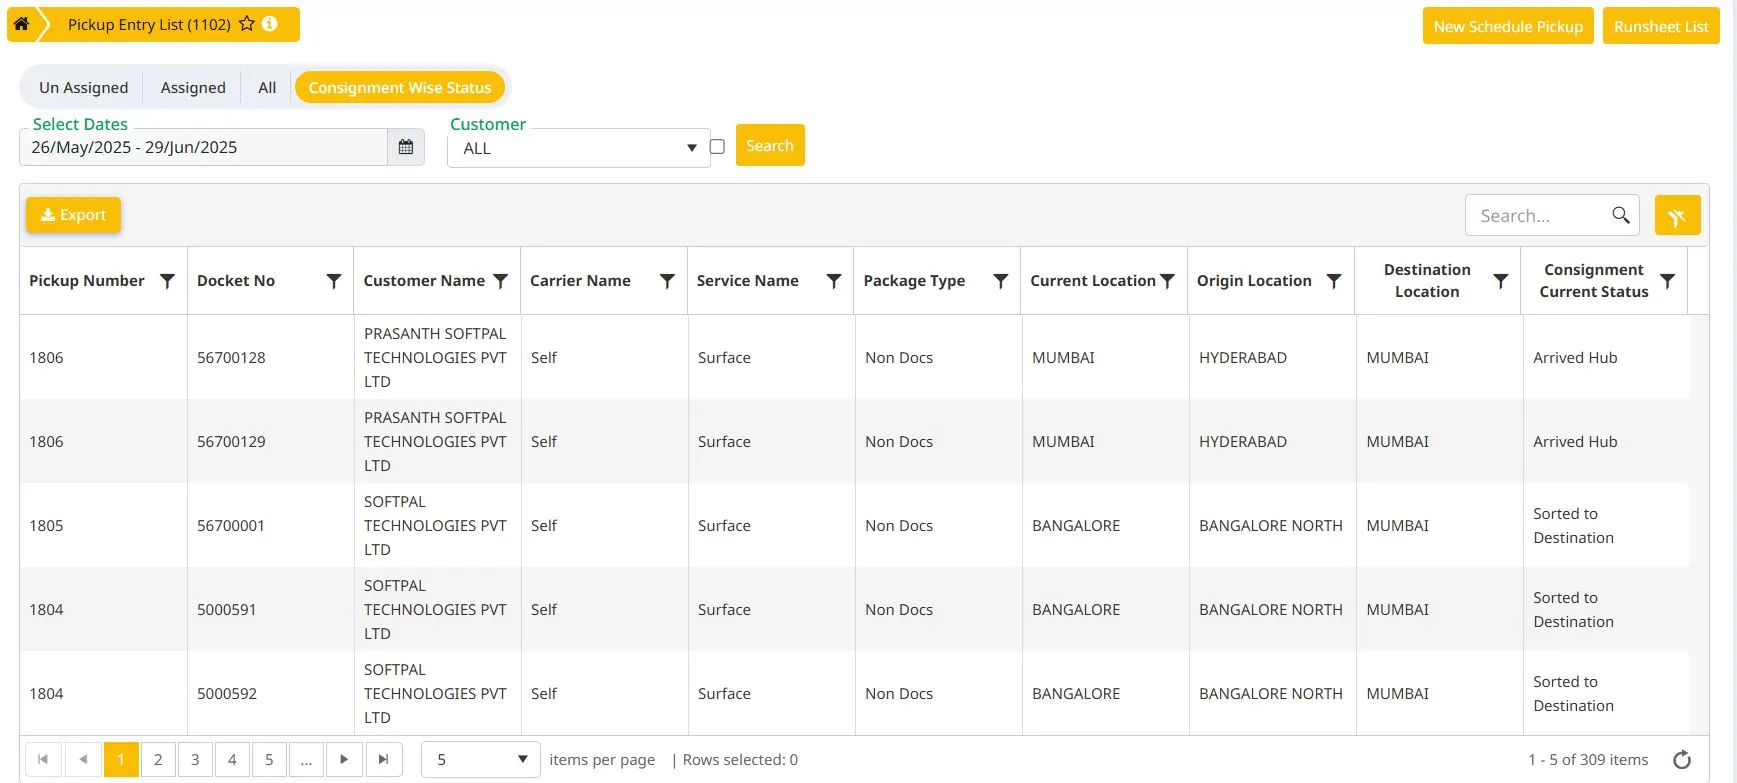Open the date range calendar picker
This screenshot has height=783, width=1737.
(x=406, y=147)
